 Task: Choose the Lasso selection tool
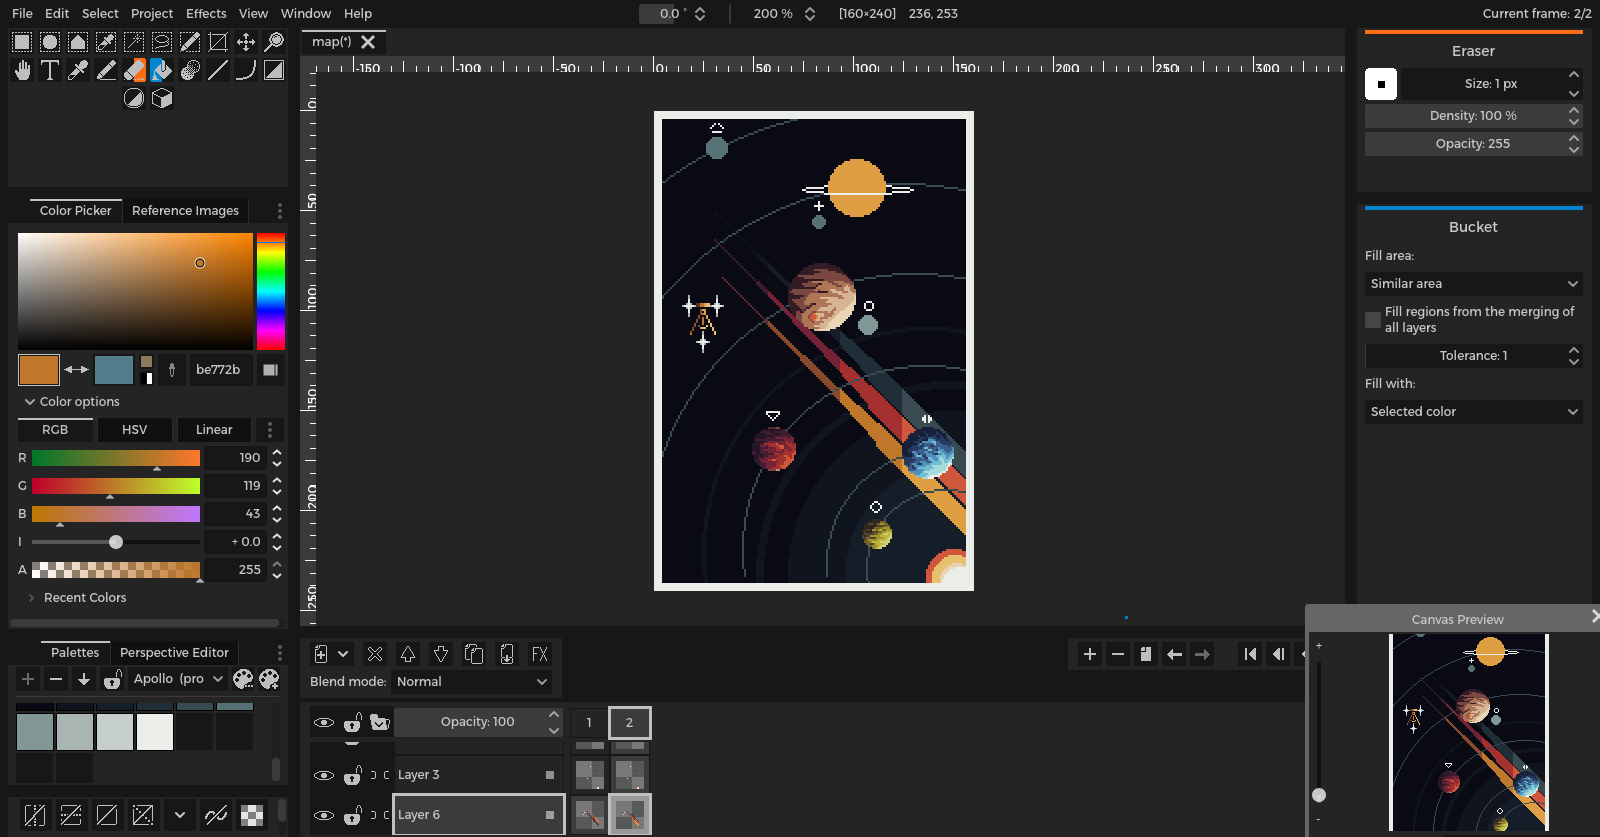point(161,42)
